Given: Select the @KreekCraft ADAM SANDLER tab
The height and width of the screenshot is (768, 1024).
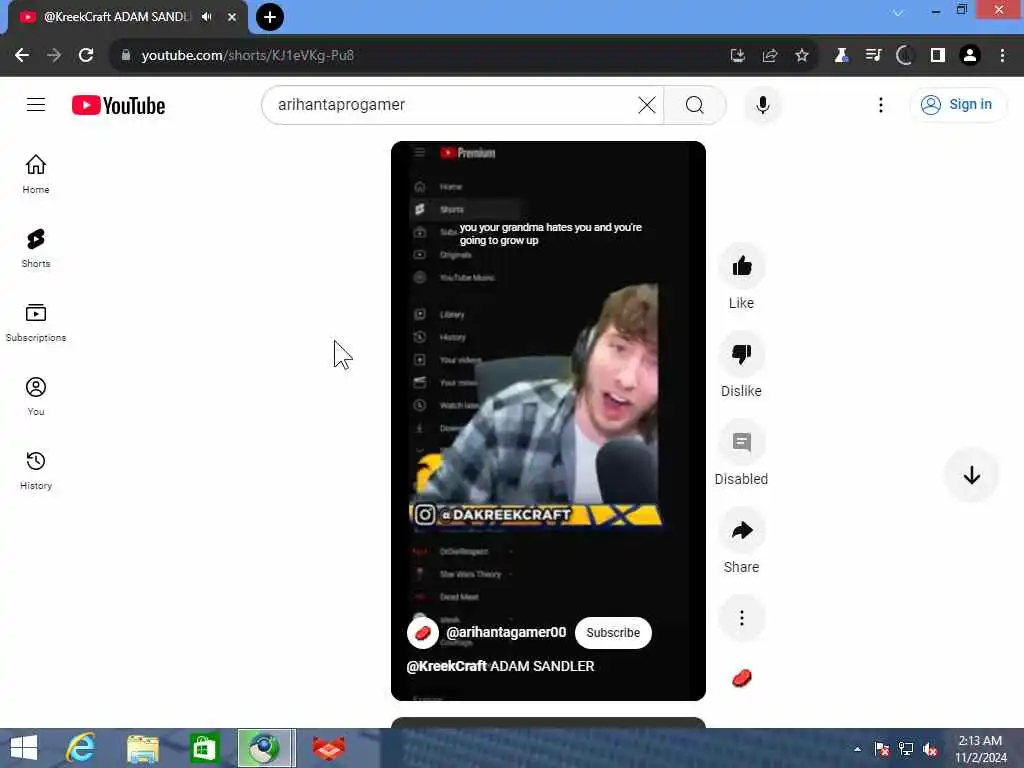Looking at the screenshot, I should click(116, 17).
